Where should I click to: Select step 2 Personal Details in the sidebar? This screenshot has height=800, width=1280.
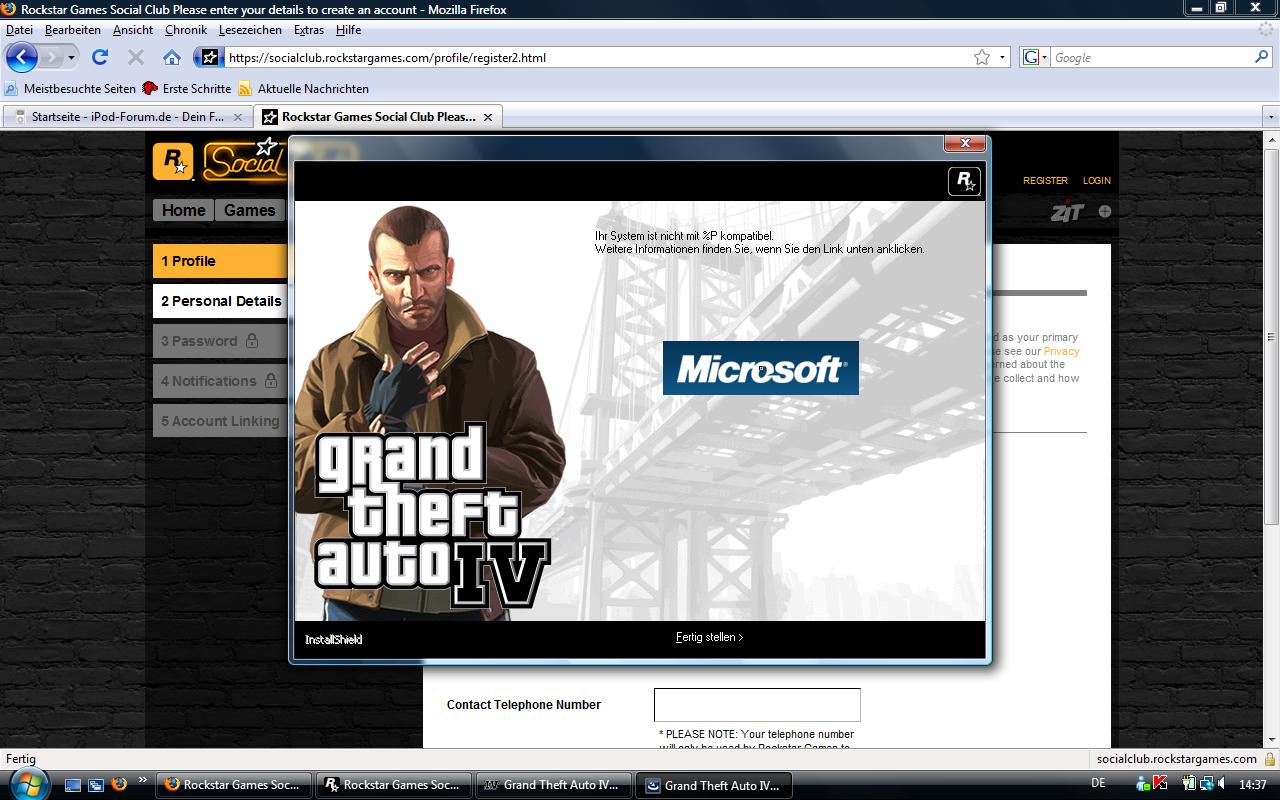(x=221, y=301)
